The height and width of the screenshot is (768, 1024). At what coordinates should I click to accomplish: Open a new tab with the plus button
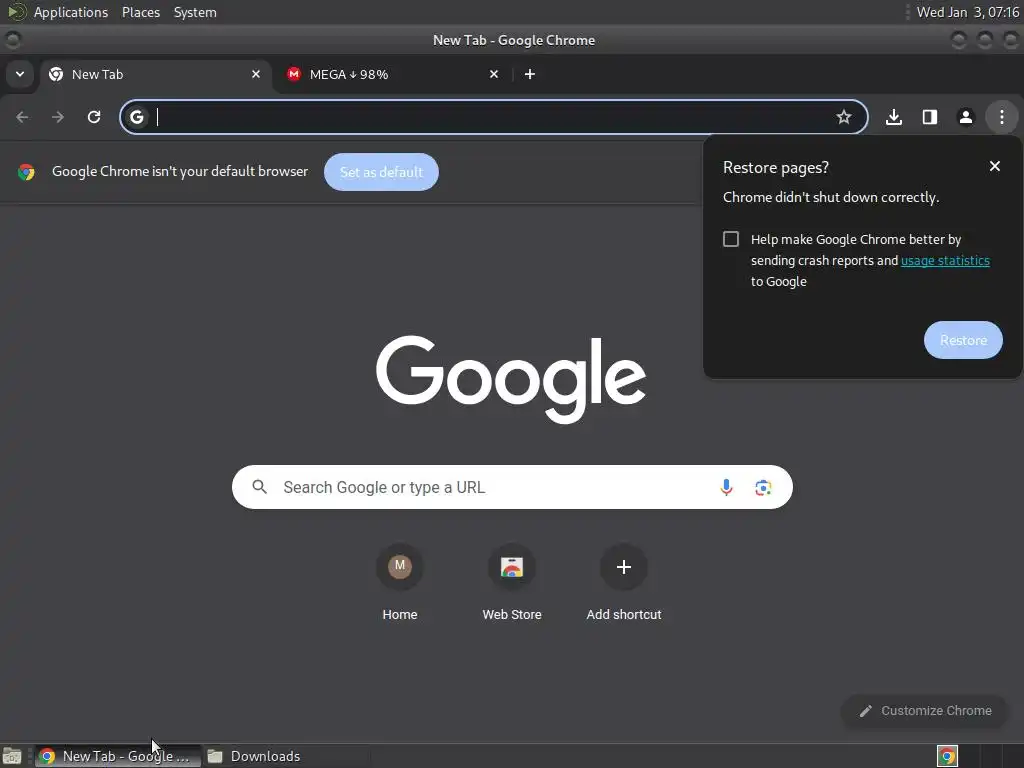(x=530, y=74)
